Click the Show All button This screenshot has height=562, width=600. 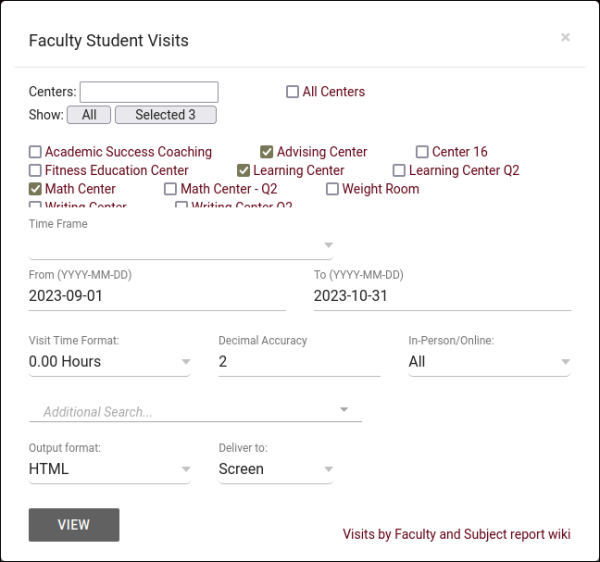tap(89, 115)
